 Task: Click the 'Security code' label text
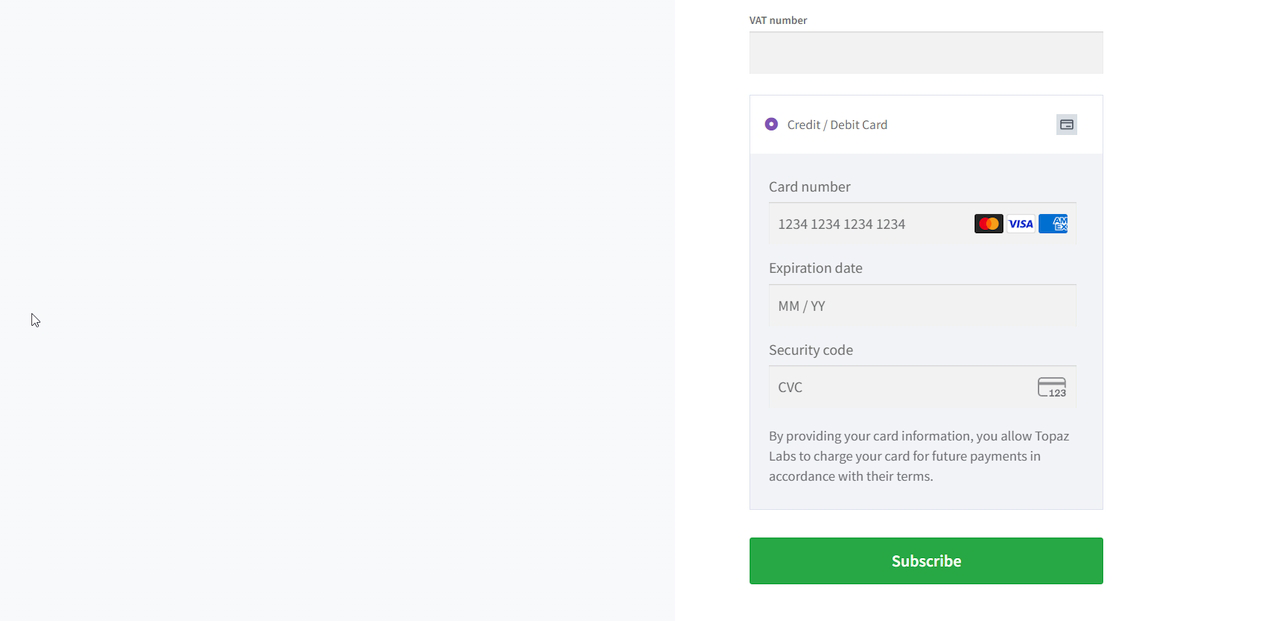(x=810, y=350)
